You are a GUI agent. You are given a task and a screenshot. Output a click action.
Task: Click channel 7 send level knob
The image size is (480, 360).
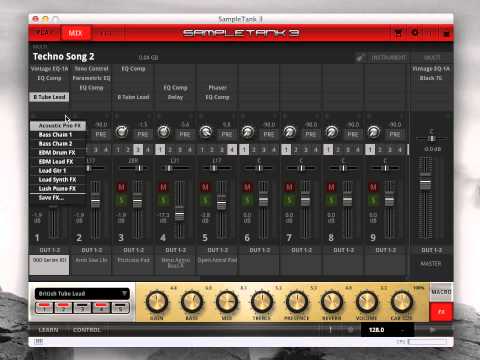(x=290, y=132)
